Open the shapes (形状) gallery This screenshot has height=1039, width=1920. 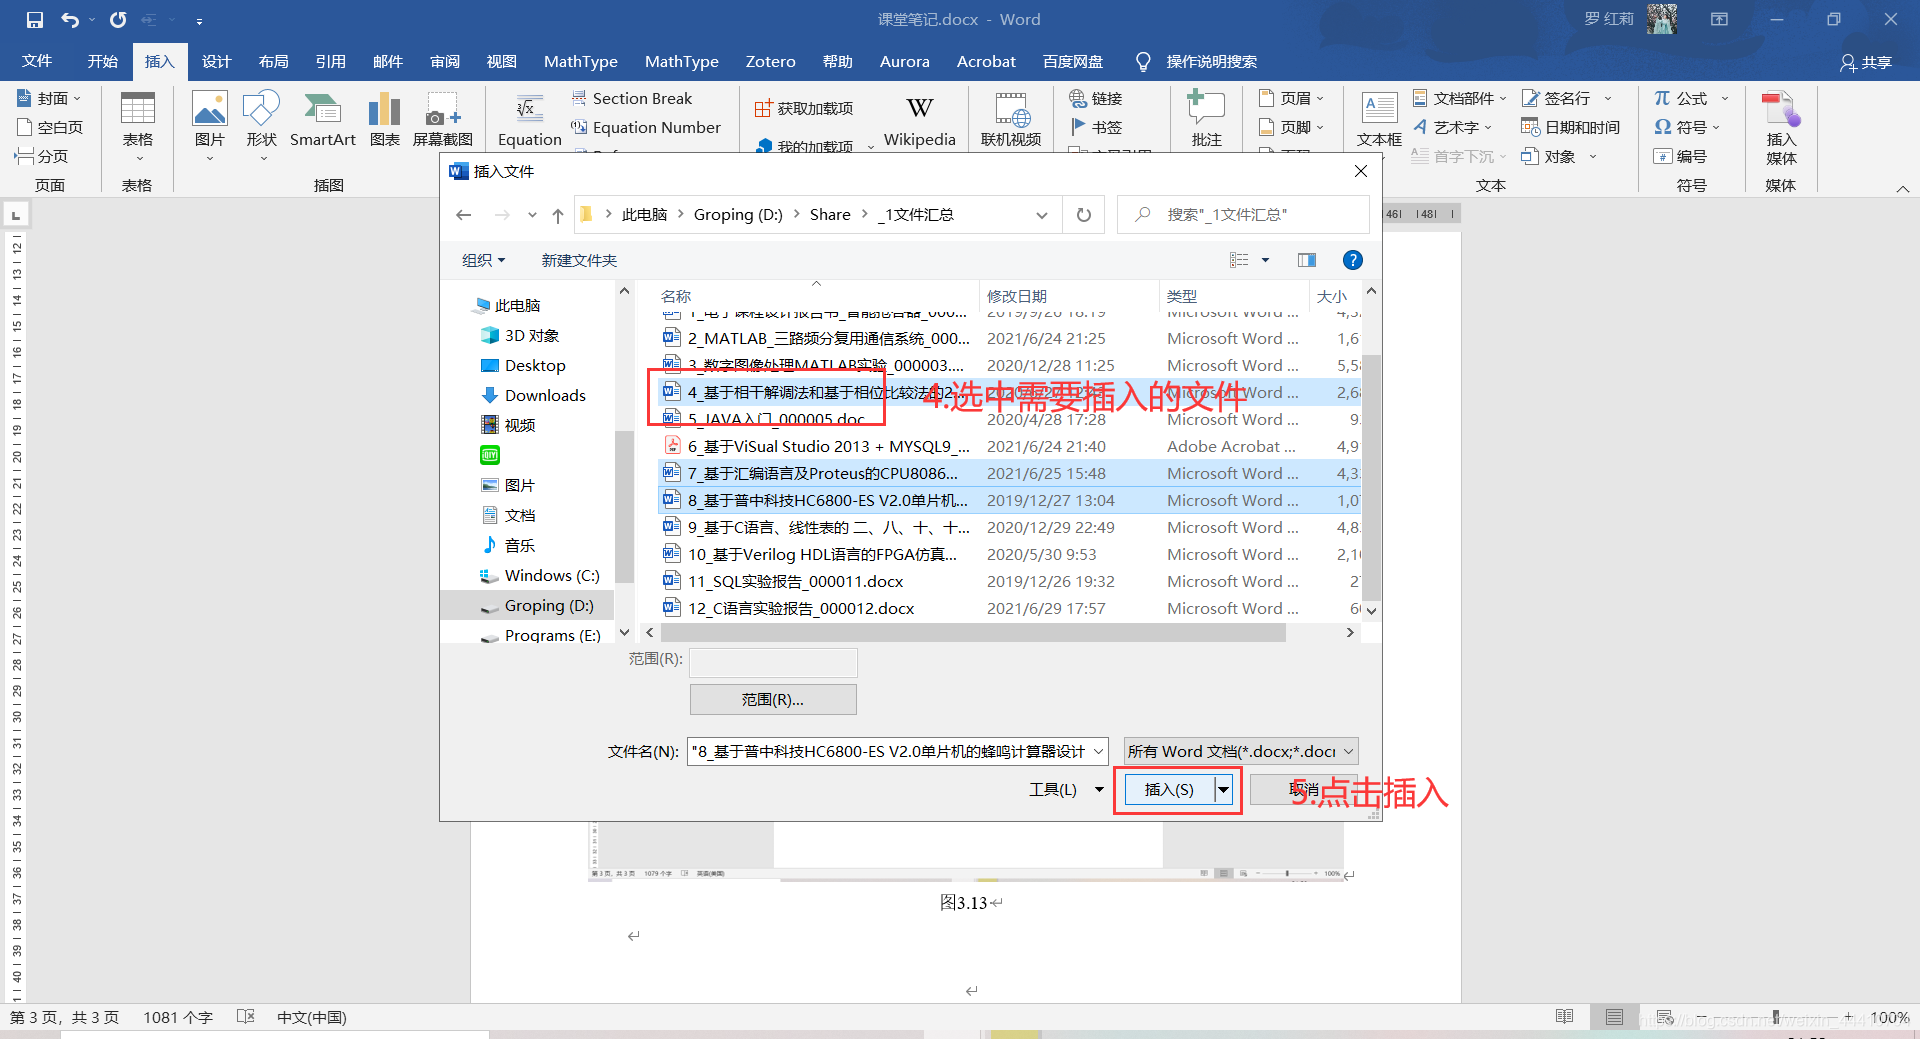(x=262, y=126)
